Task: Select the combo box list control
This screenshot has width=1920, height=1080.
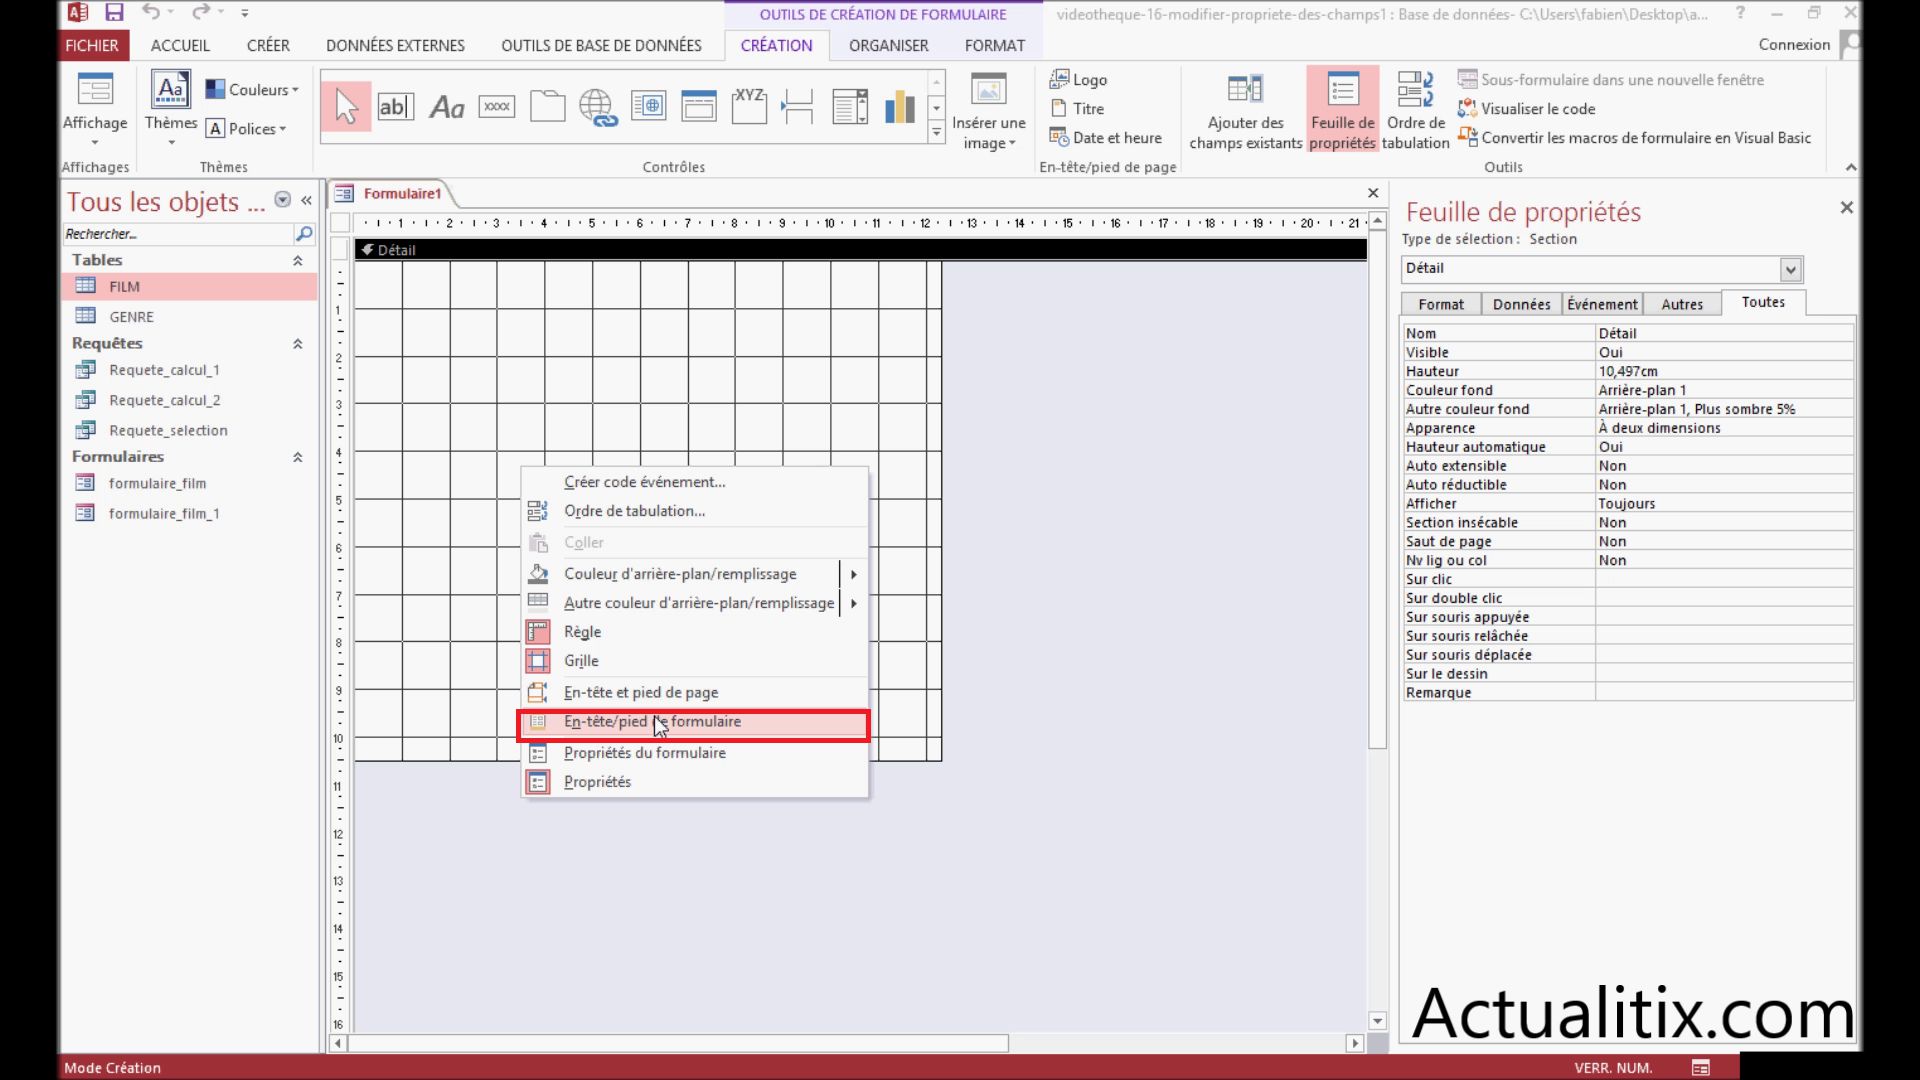Action: click(x=849, y=107)
